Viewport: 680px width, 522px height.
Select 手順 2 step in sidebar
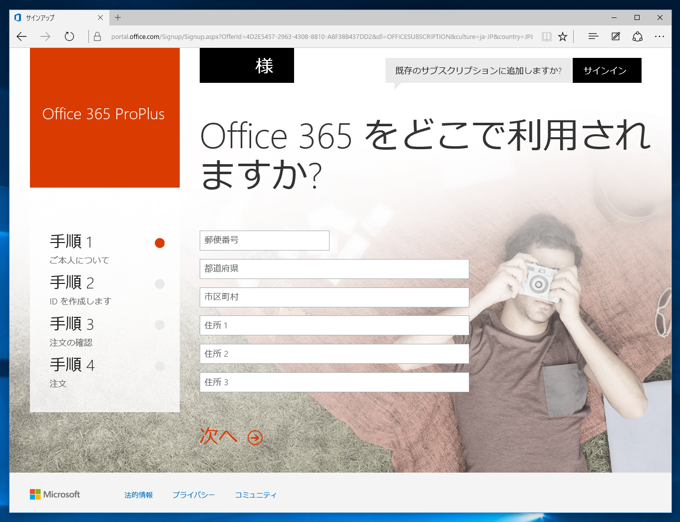tap(72, 283)
